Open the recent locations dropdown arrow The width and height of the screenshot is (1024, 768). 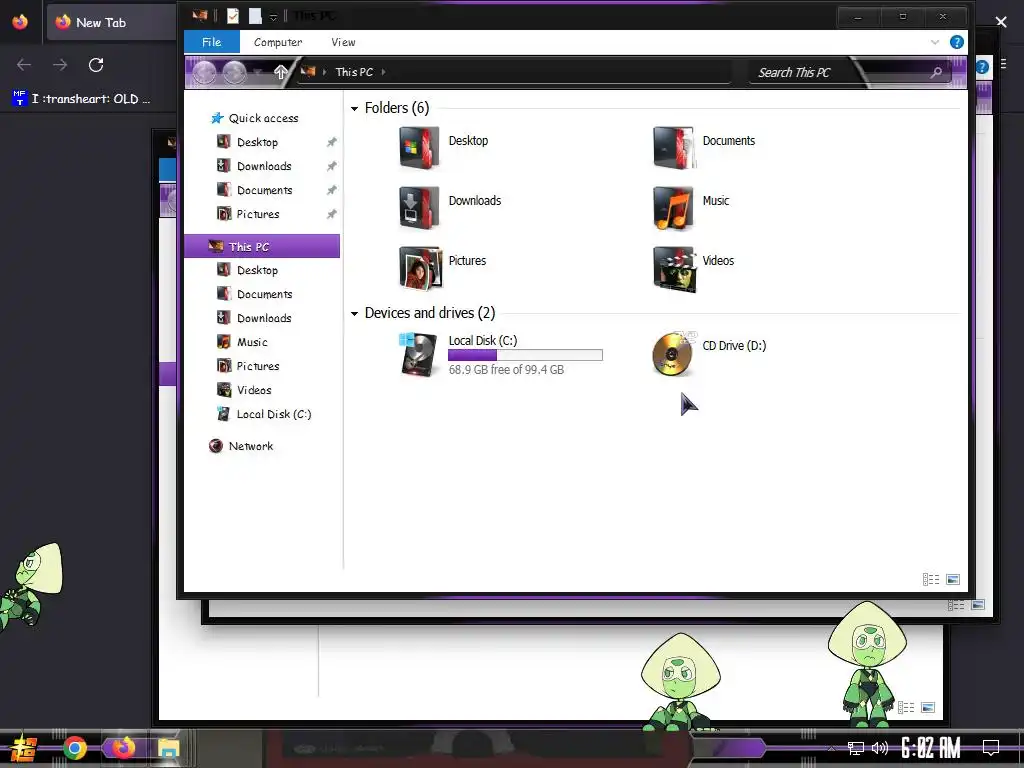click(259, 72)
